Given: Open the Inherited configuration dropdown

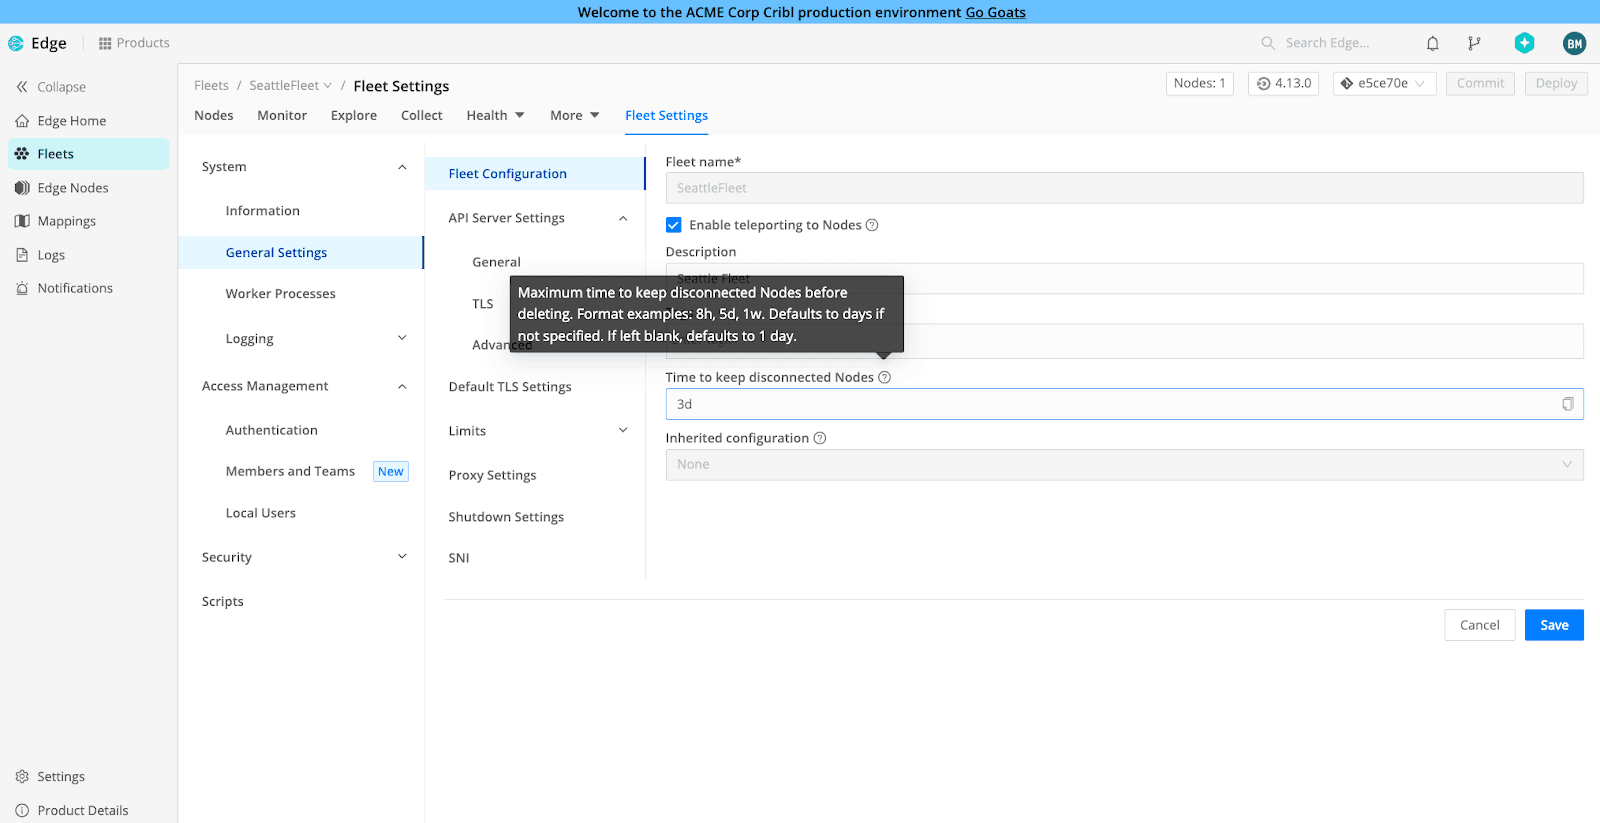Looking at the screenshot, I should coord(1123,464).
